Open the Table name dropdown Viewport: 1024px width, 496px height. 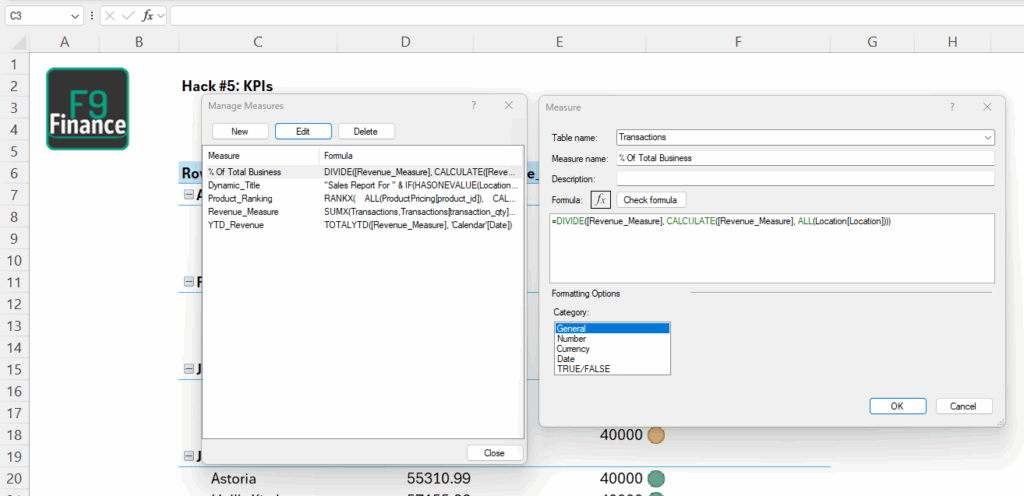point(987,137)
